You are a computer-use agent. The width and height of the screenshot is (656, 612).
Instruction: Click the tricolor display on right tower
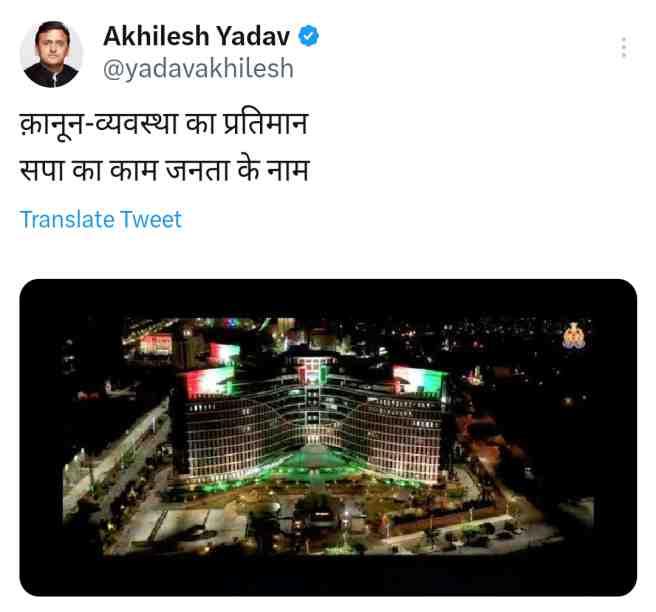click(x=419, y=380)
